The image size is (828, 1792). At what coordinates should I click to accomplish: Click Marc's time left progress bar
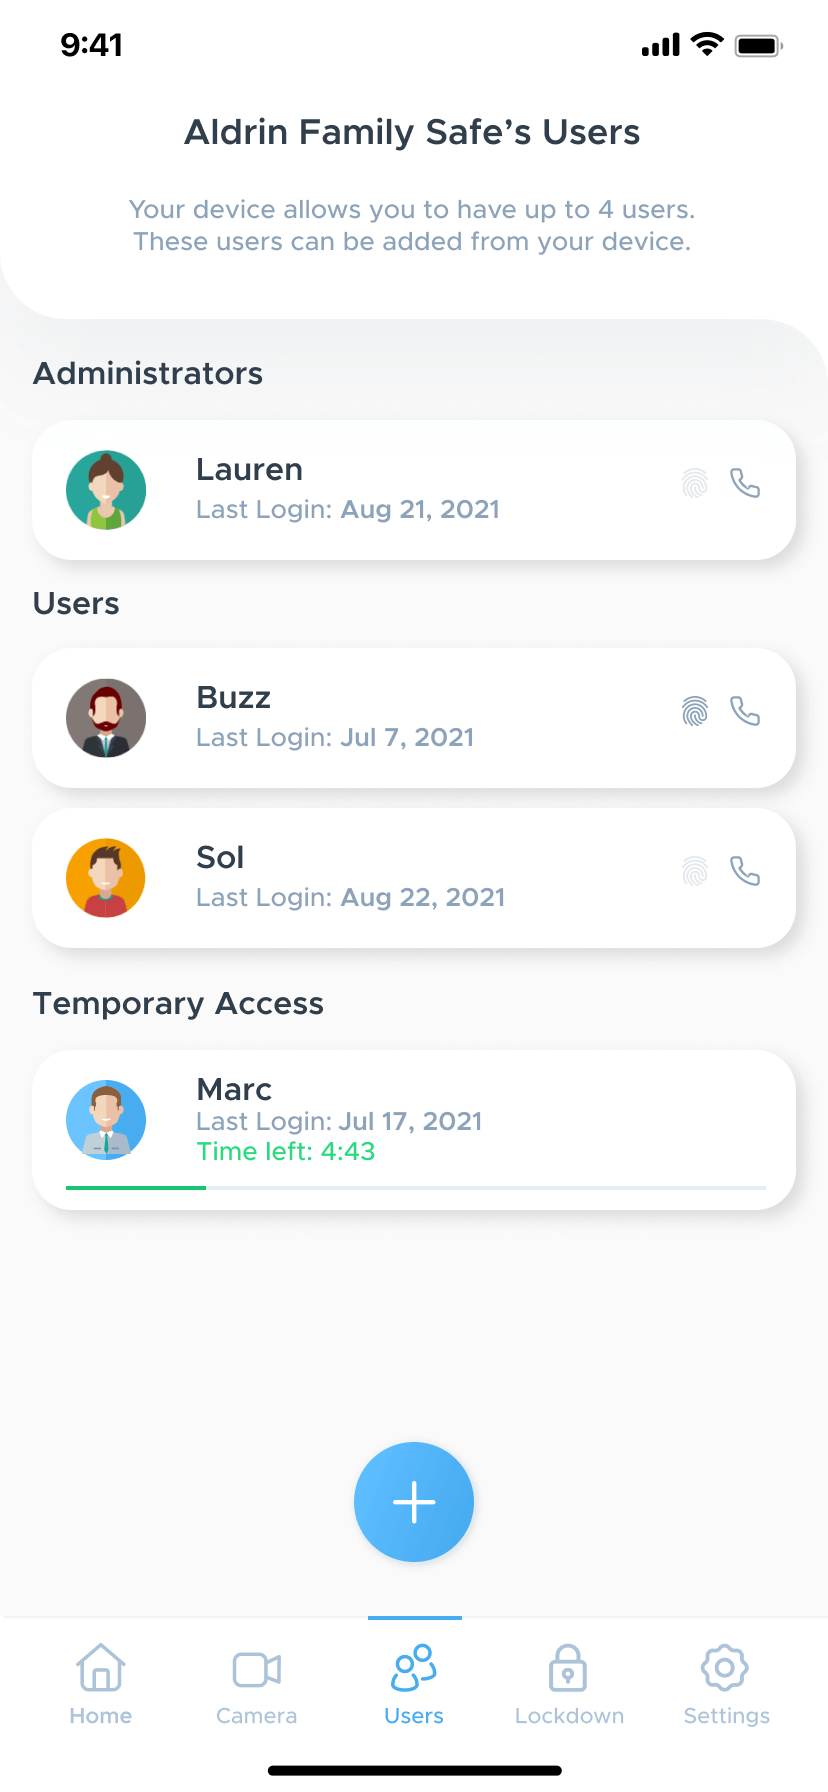pyautogui.click(x=415, y=1187)
